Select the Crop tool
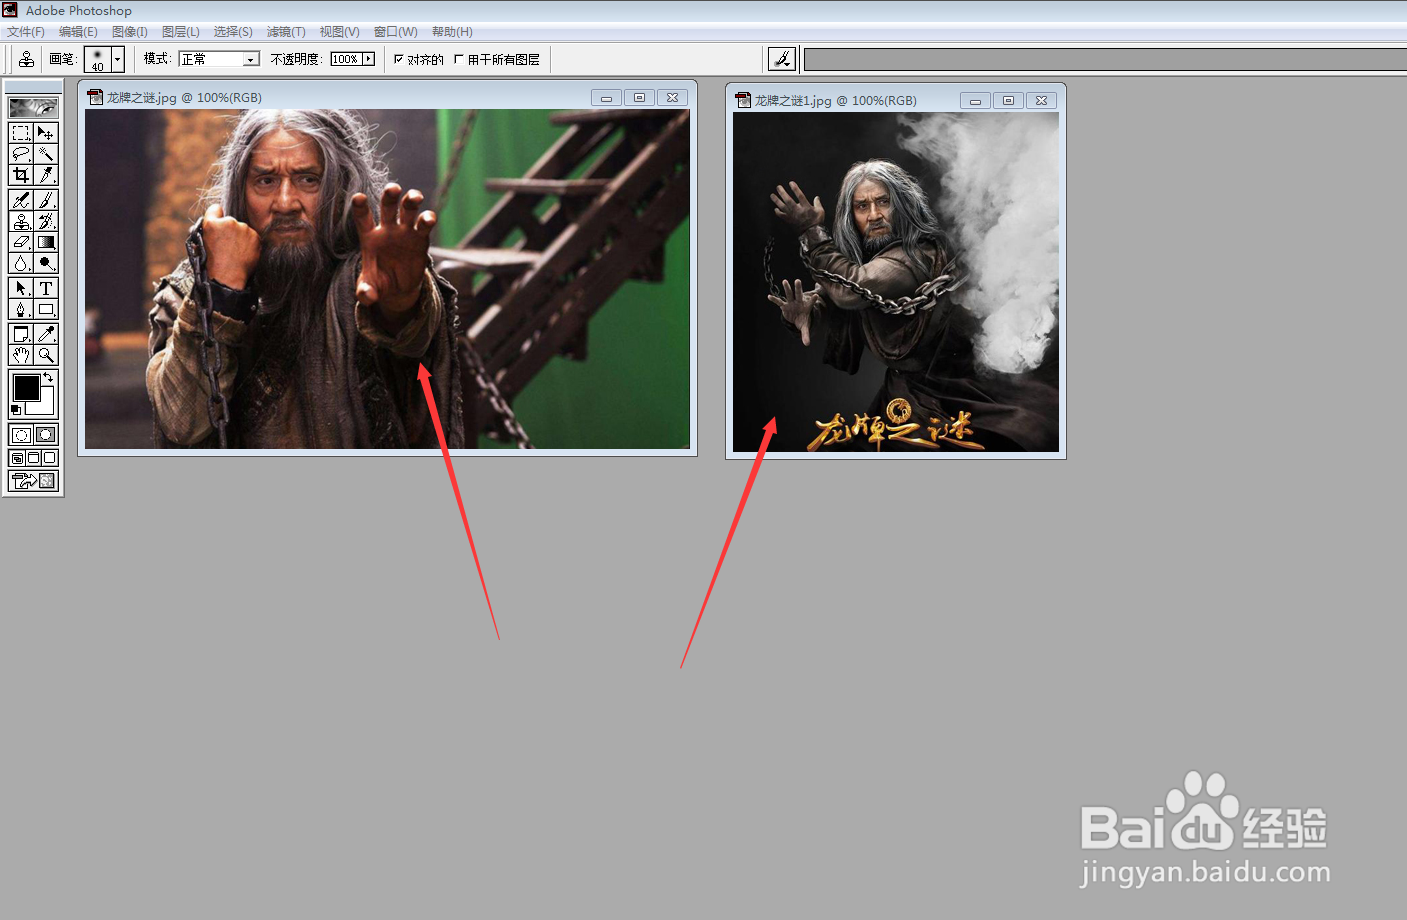The width and height of the screenshot is (1407, 920). click(21, 175)
